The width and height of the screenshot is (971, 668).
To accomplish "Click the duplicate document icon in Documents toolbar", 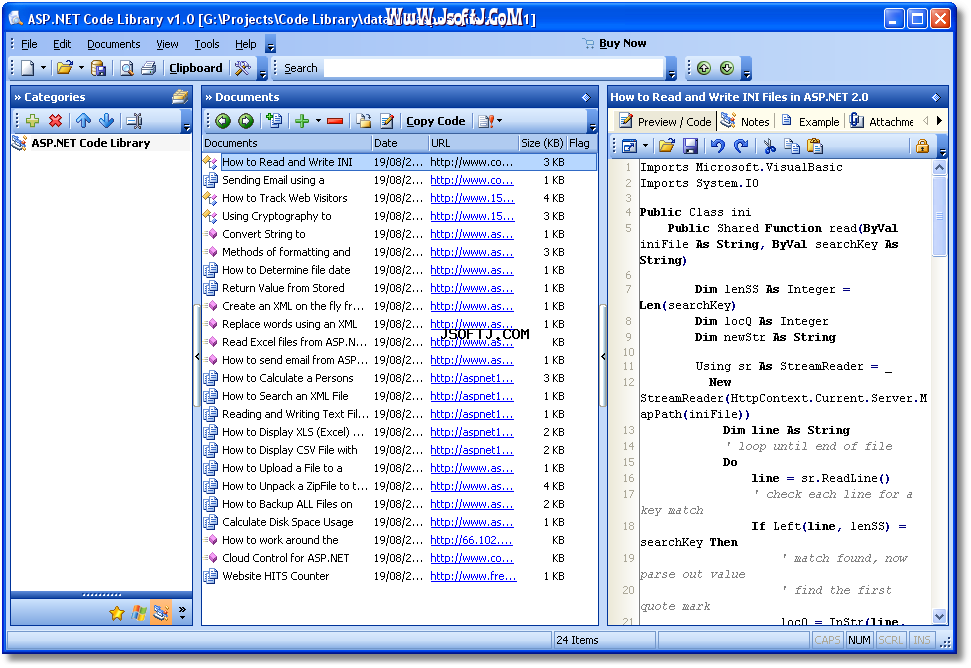I will (x=274, y=121).
